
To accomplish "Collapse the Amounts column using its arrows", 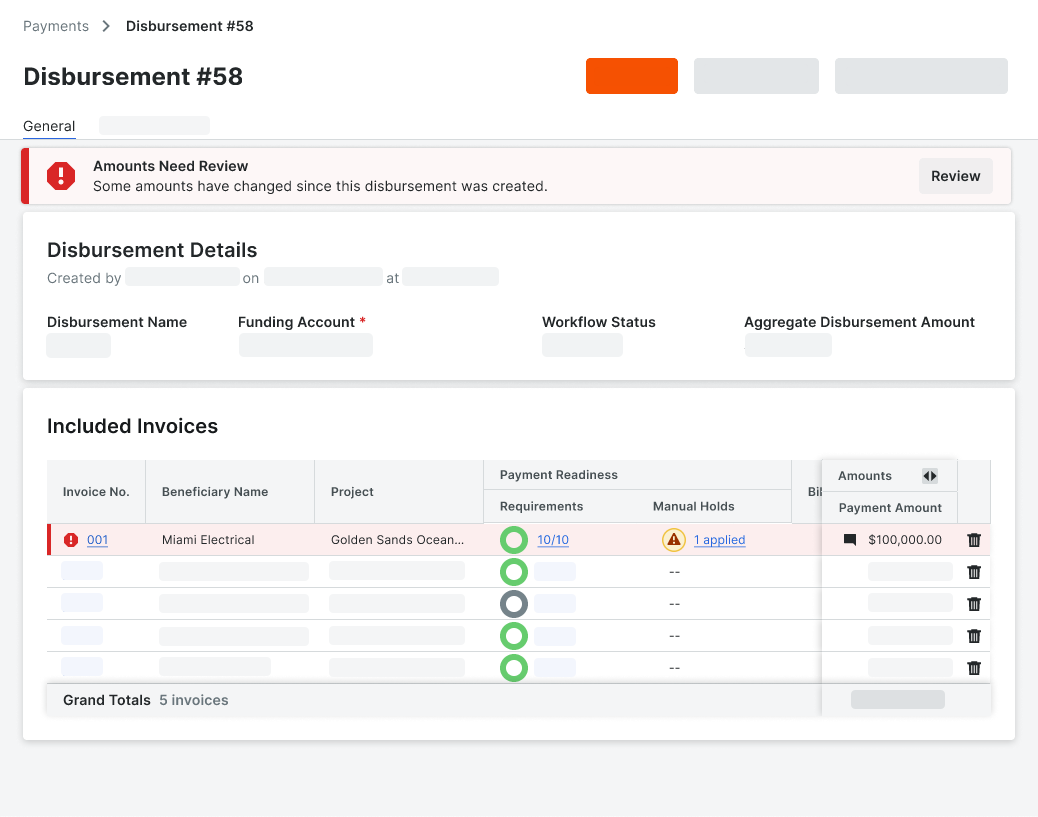I will 930,476.
